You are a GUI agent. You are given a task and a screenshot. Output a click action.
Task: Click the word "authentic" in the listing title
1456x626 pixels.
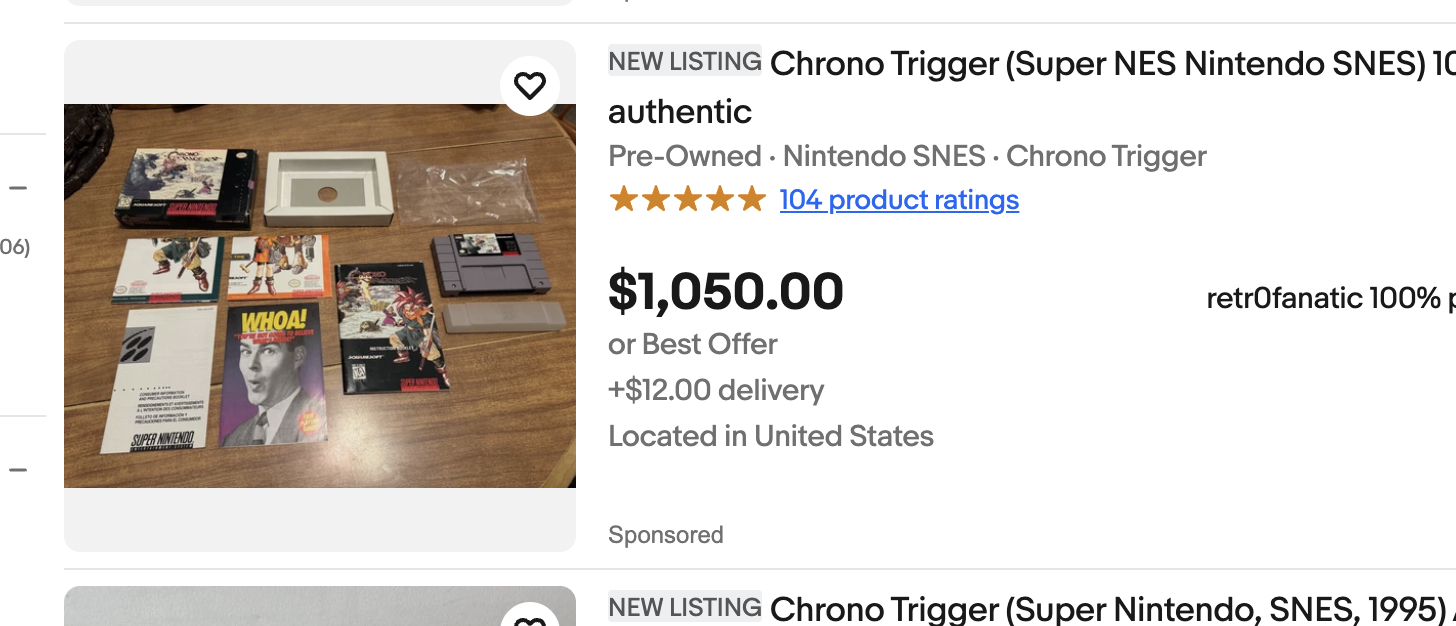click(x=680, y=111)
